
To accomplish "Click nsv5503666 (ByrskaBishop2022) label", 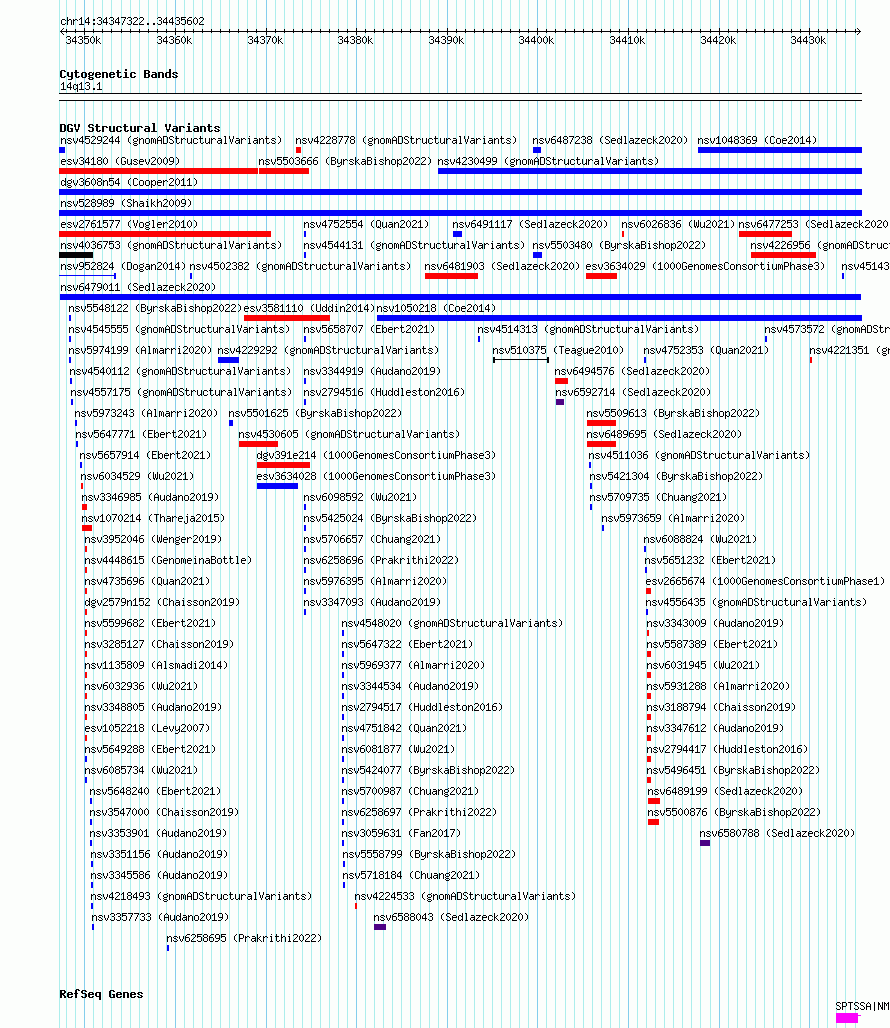I will pyautogui.click(x=345, y=161).
